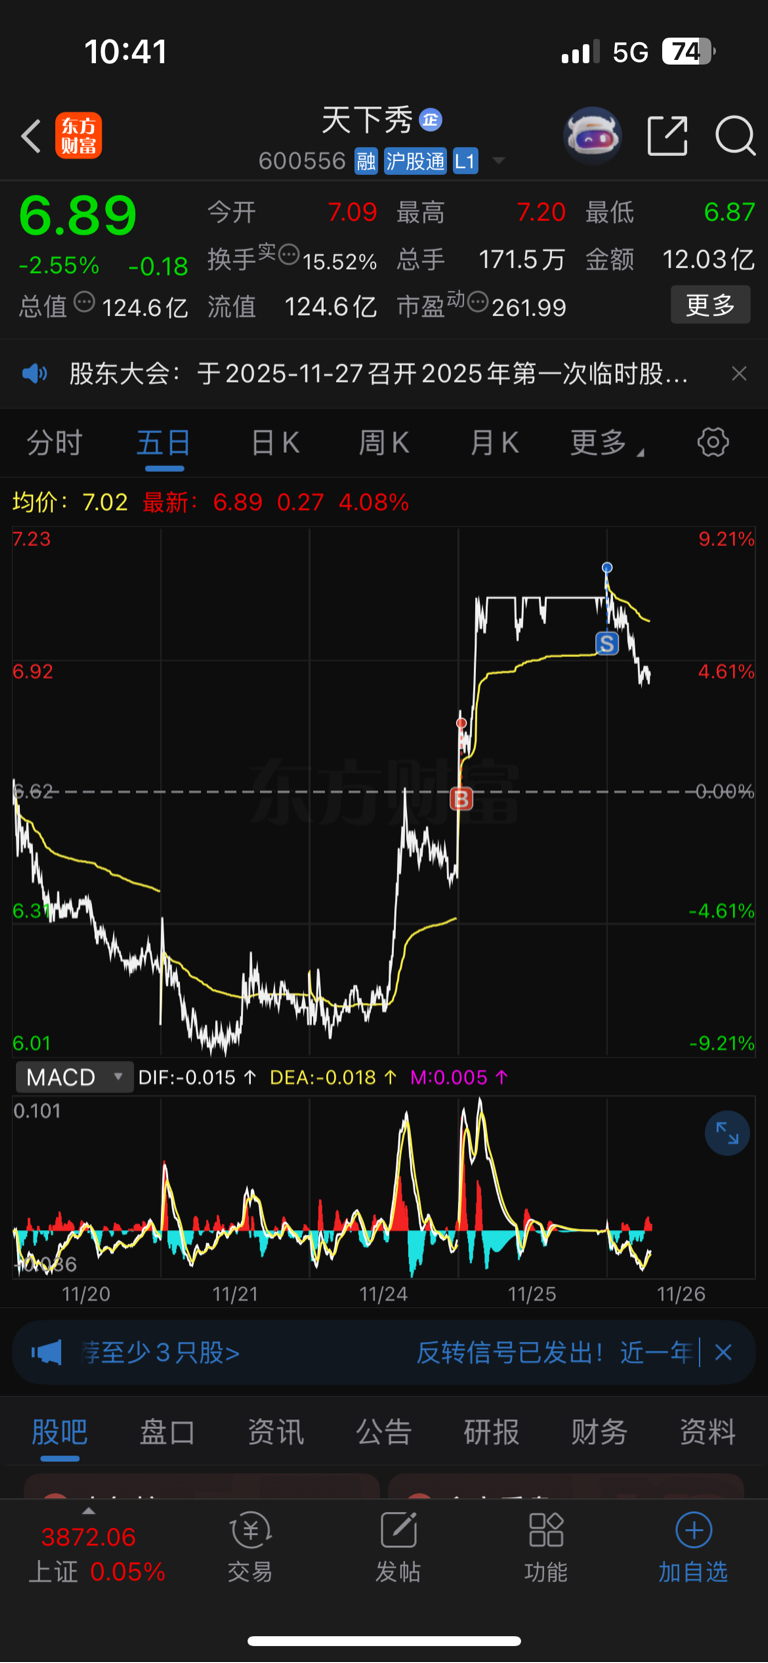Tap the 均价 7.02 readout

click(70, 502)
